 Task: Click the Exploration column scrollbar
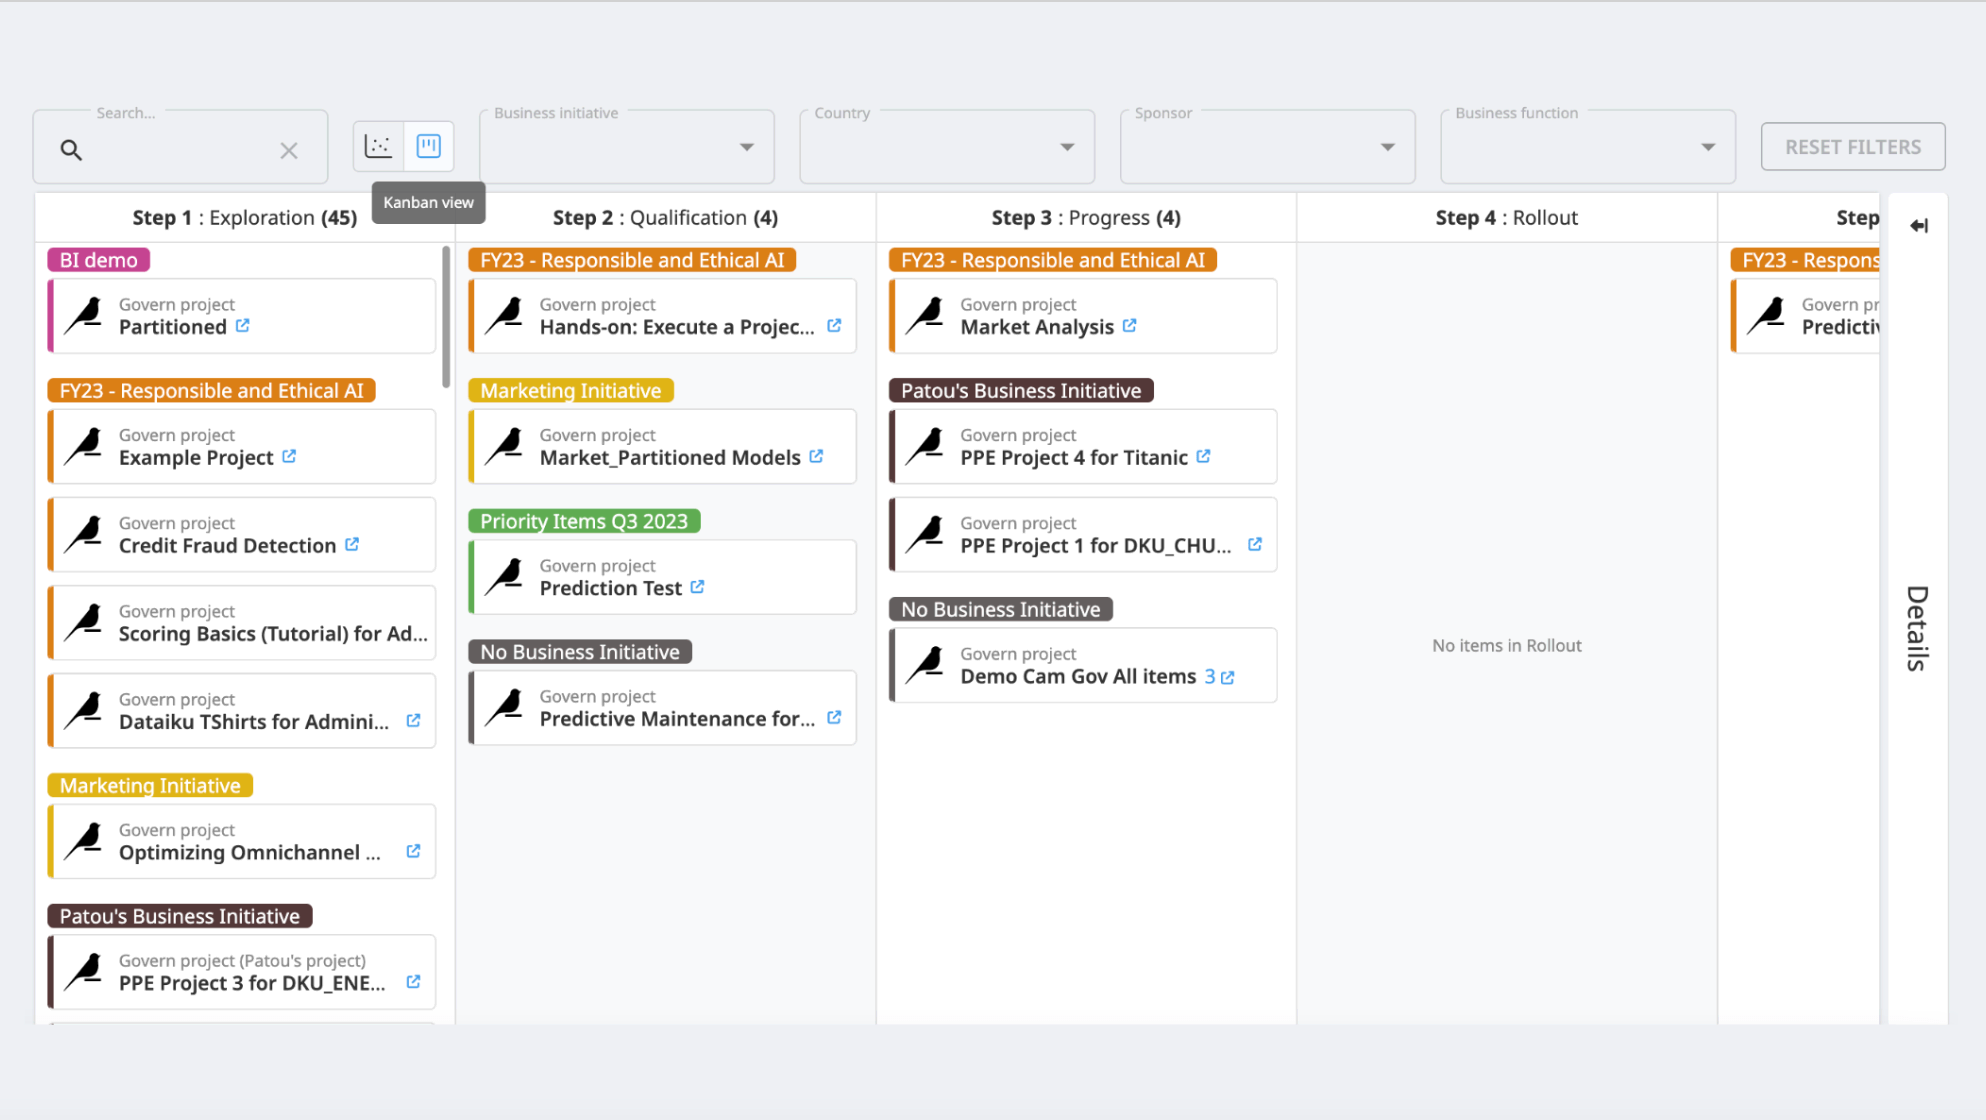(446, 317)
